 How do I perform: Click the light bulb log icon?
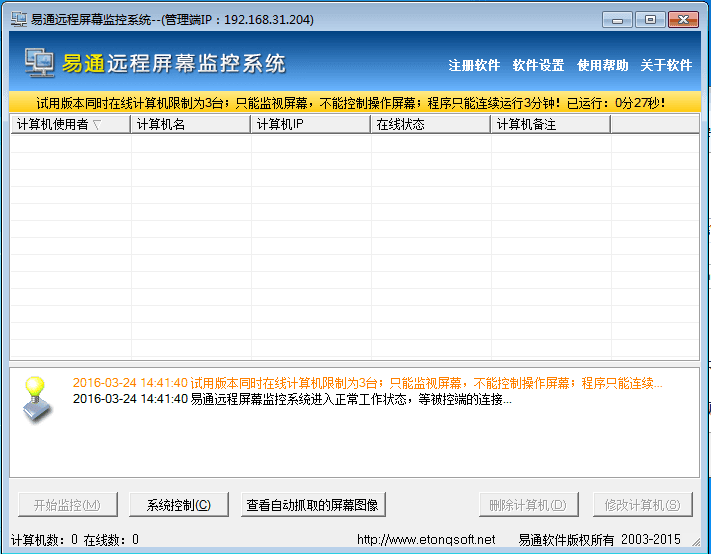37,399
